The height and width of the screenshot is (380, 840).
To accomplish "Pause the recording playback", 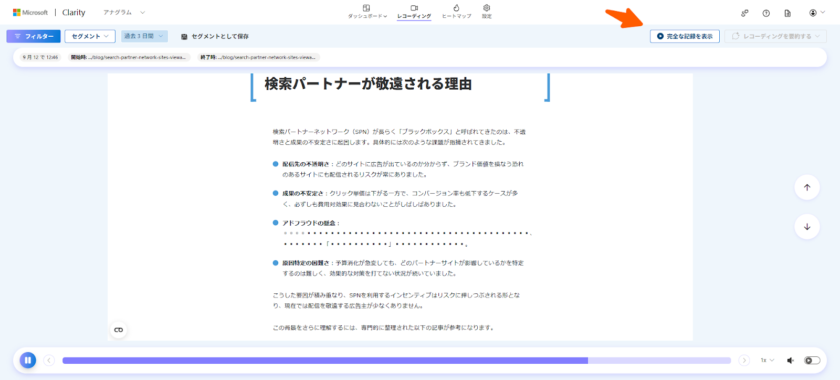I will [x=28, y=360].
